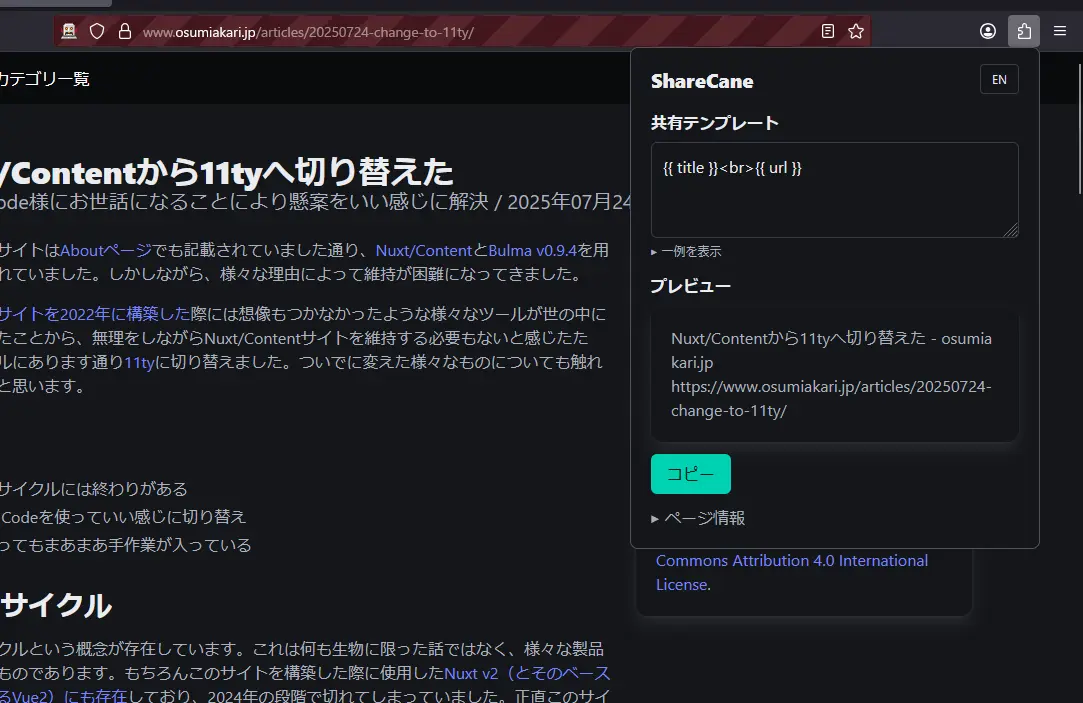This screenshot has width=1083, height=703.
Task: Switch ShareCane language with the EN button
Action: pos(999,79)
